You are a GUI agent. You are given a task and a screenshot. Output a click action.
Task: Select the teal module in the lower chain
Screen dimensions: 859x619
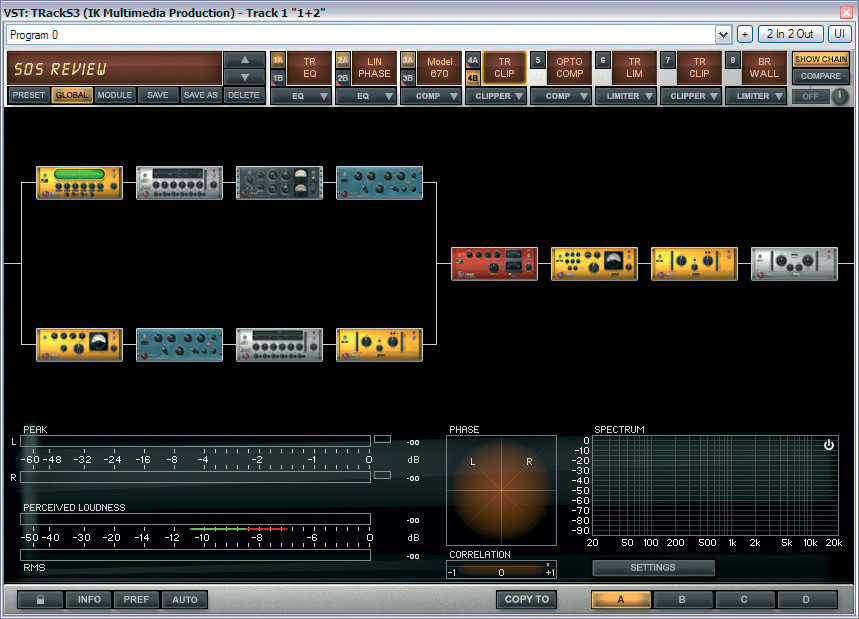179,345
